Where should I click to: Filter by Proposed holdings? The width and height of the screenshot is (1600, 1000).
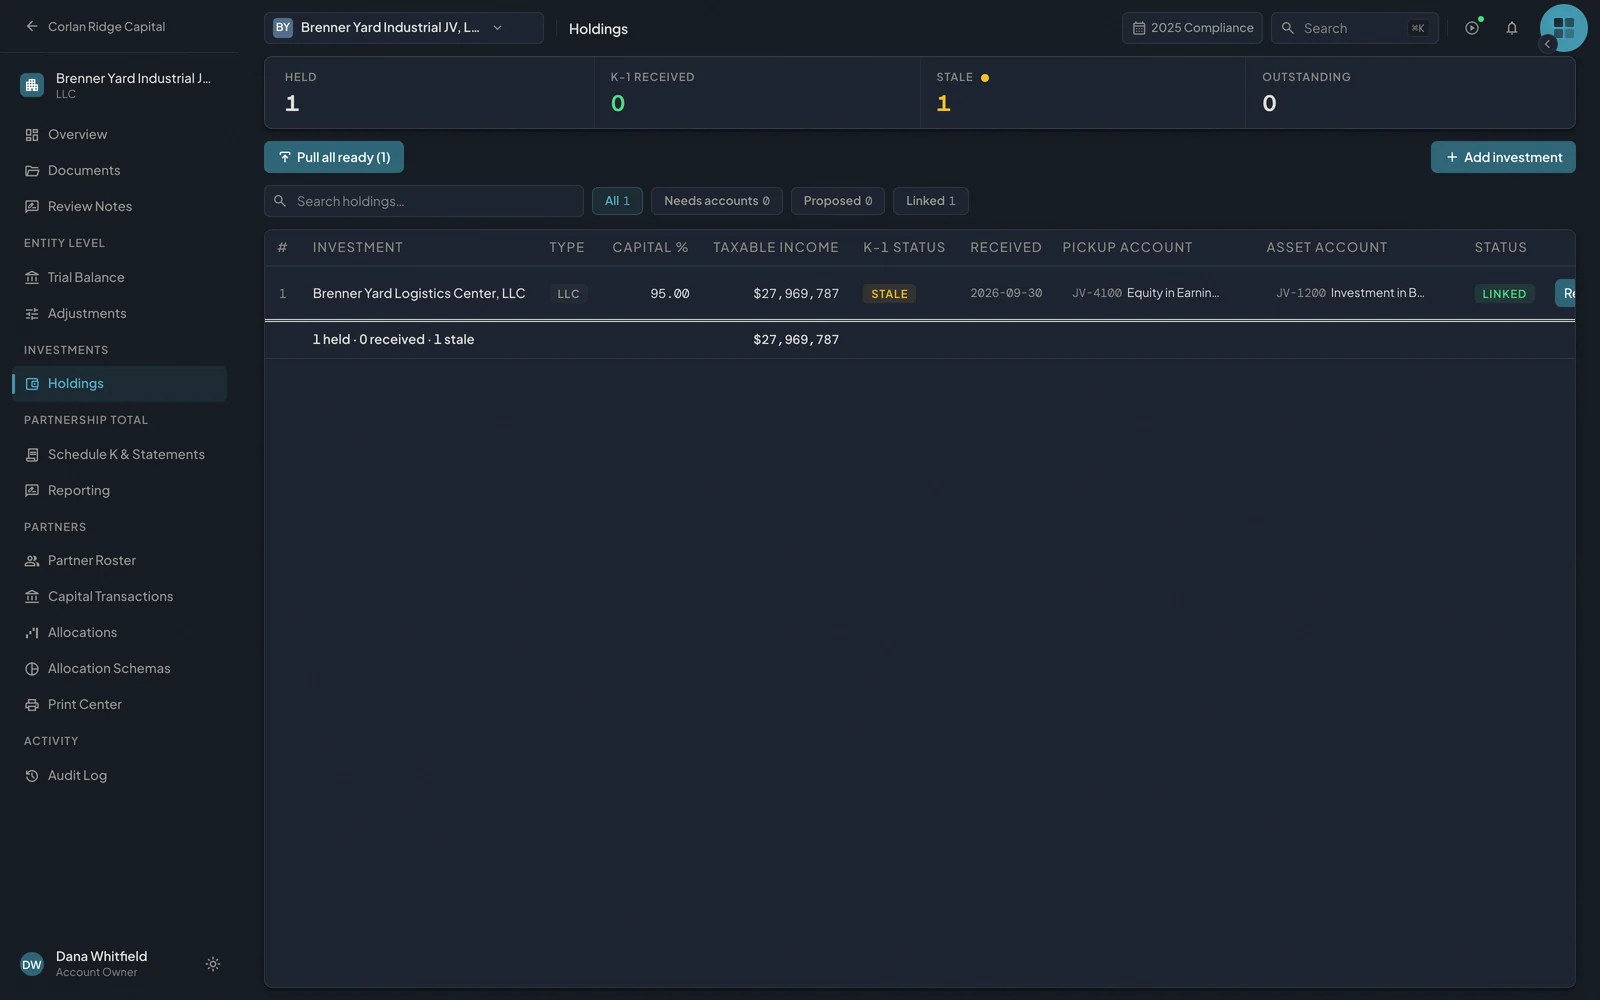838,201
